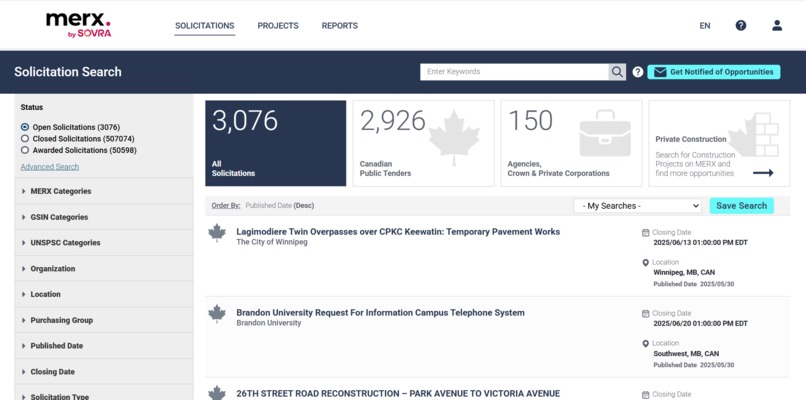Switch language via EN selector
806x400 pixels.
(x=705, y=26)
